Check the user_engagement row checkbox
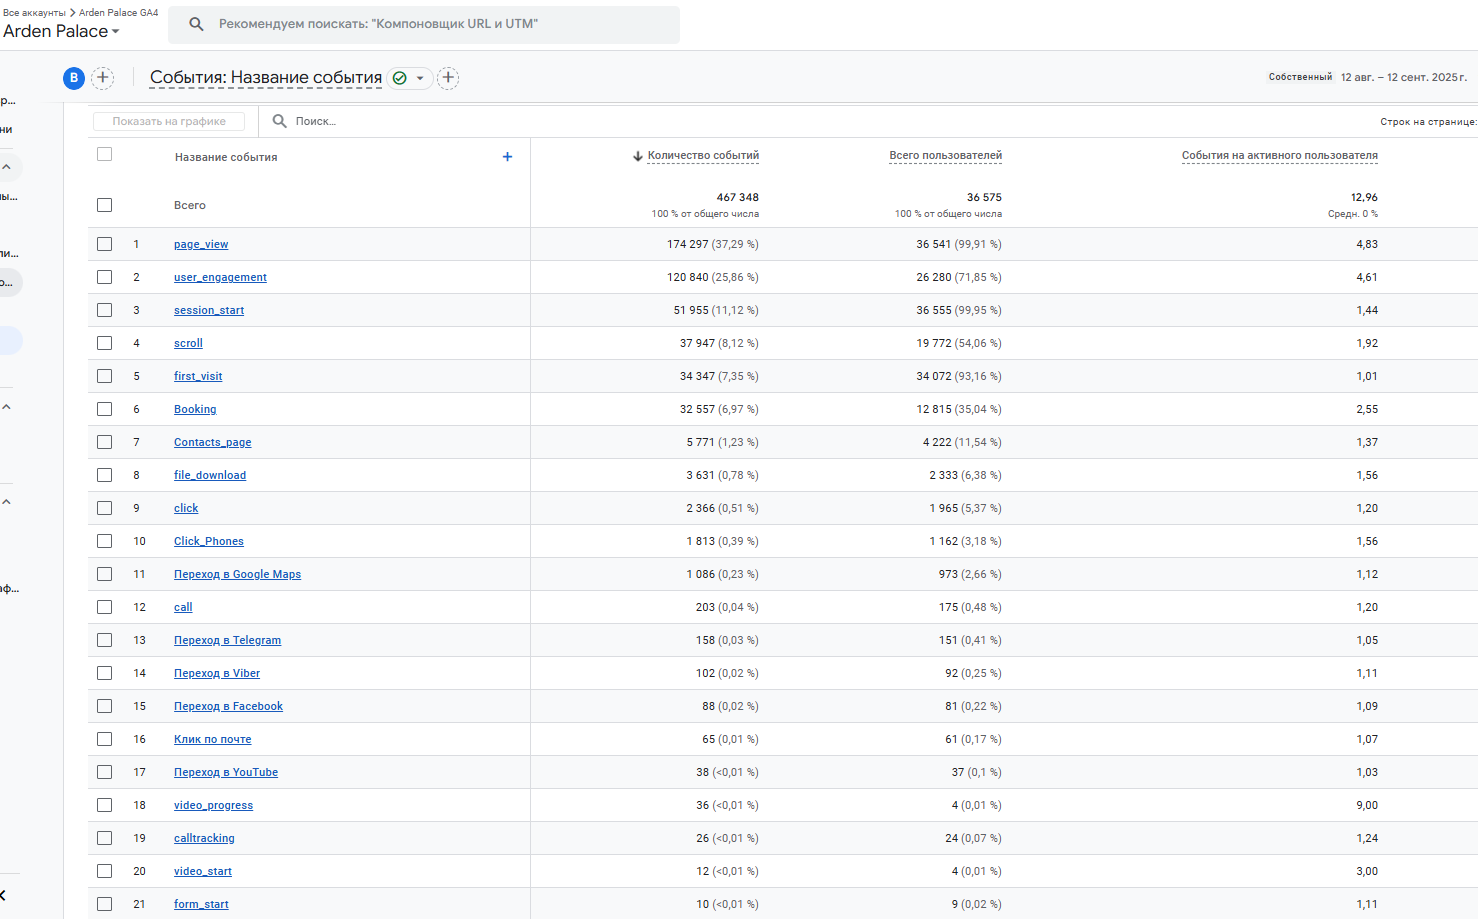 pyautogui.click(x=105, y=277)
